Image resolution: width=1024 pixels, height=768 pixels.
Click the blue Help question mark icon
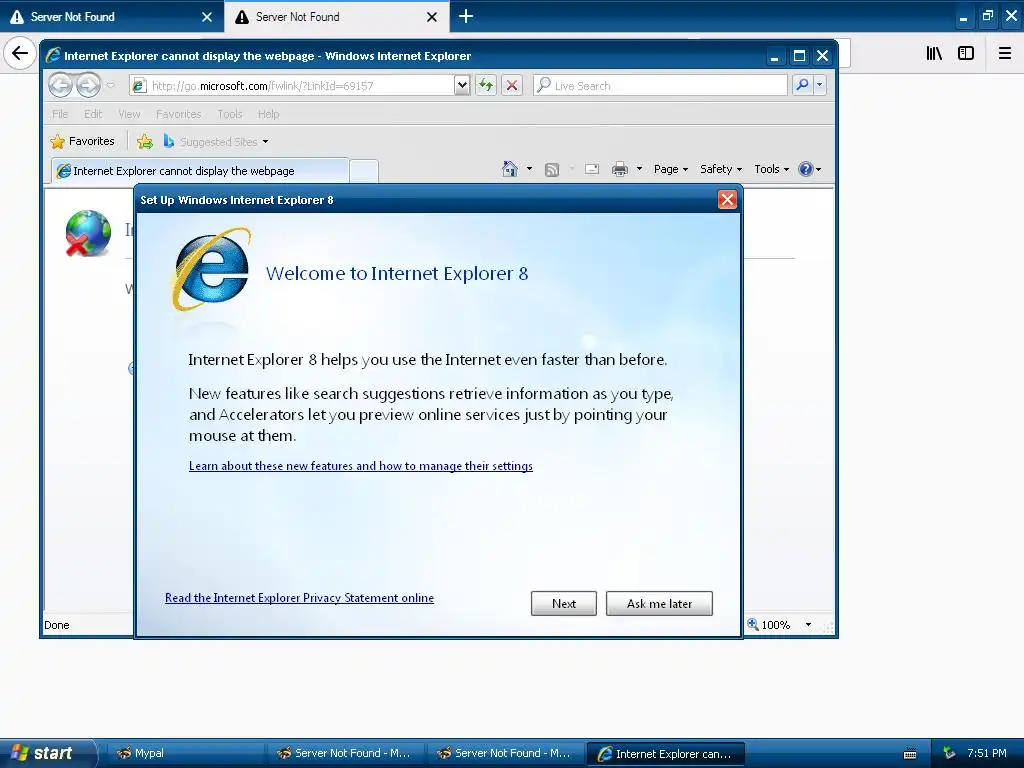pos(806,169)
